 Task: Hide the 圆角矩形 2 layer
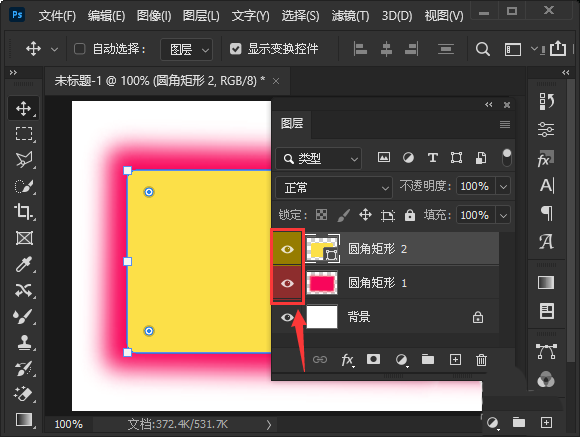coord(287,249)
